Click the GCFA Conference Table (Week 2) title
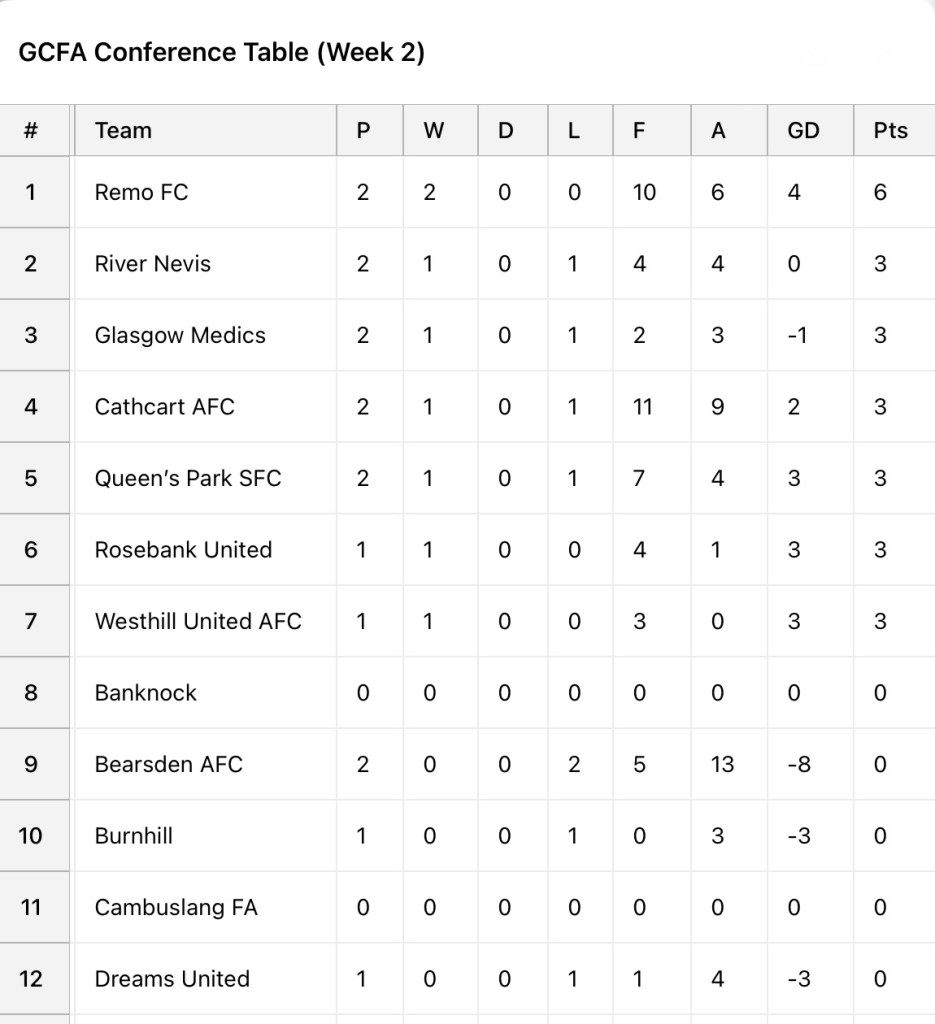The image size is (935, 1024). pyautogui.click(x=222, y=52)
